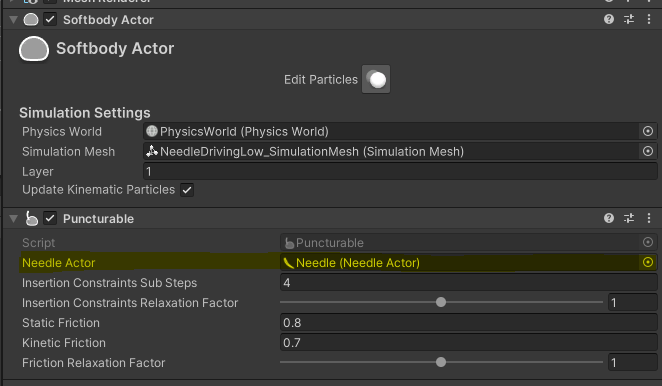Select the PhysicsWorld object reference

coord(391,131)
